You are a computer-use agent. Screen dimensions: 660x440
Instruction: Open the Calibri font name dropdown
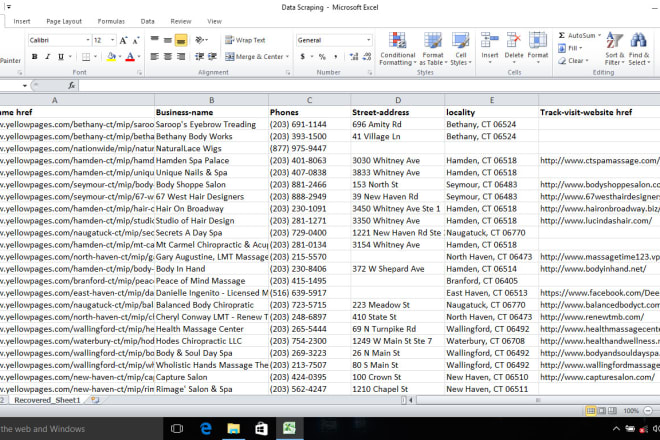coord(88,40)
